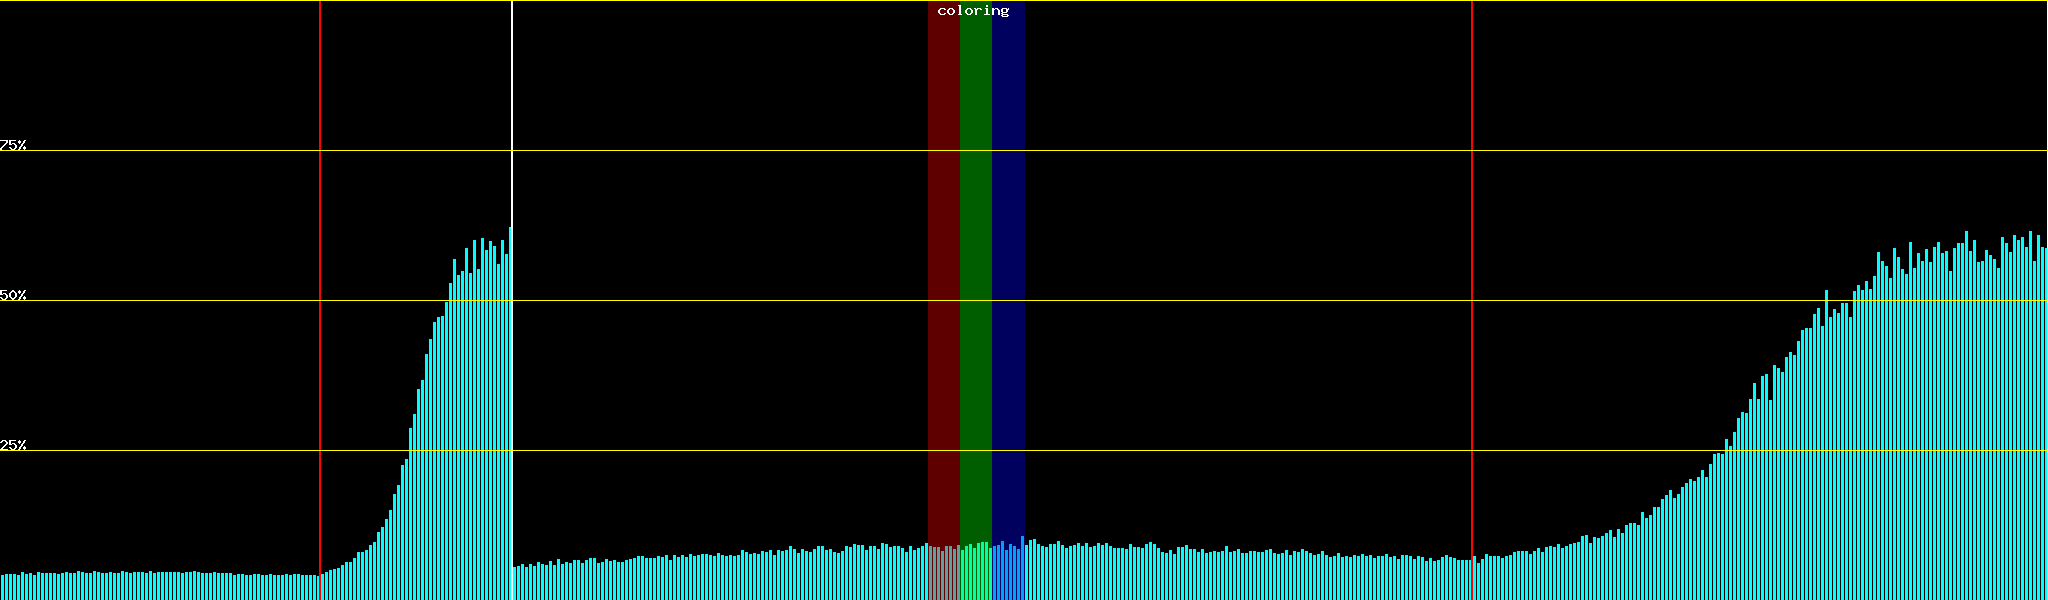Click the 75% axis label
Image resolution: width=2048 pixels, height=600 pixels.
tap(13, 145)
